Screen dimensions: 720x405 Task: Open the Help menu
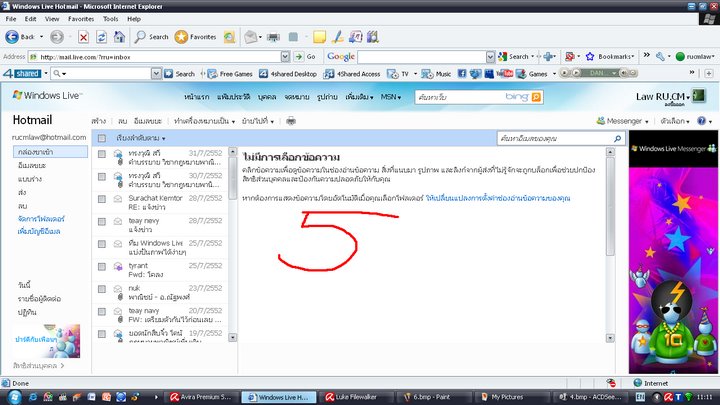point(134,19)
